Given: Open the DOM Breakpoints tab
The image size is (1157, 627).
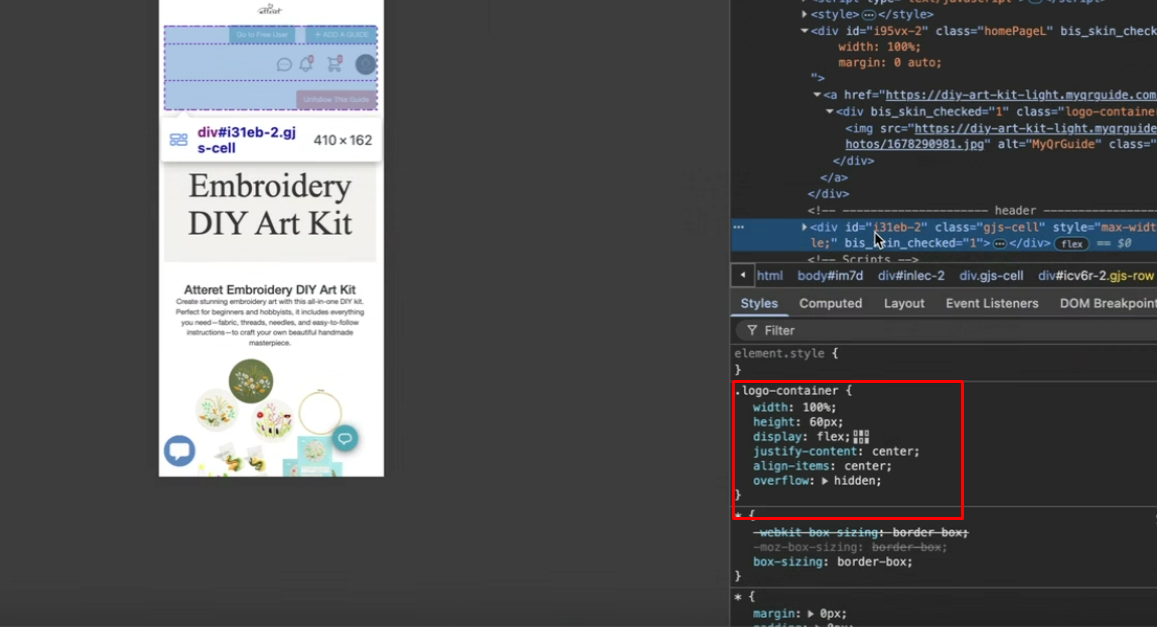Looking at the screenshot, I should click(1108, 303).
